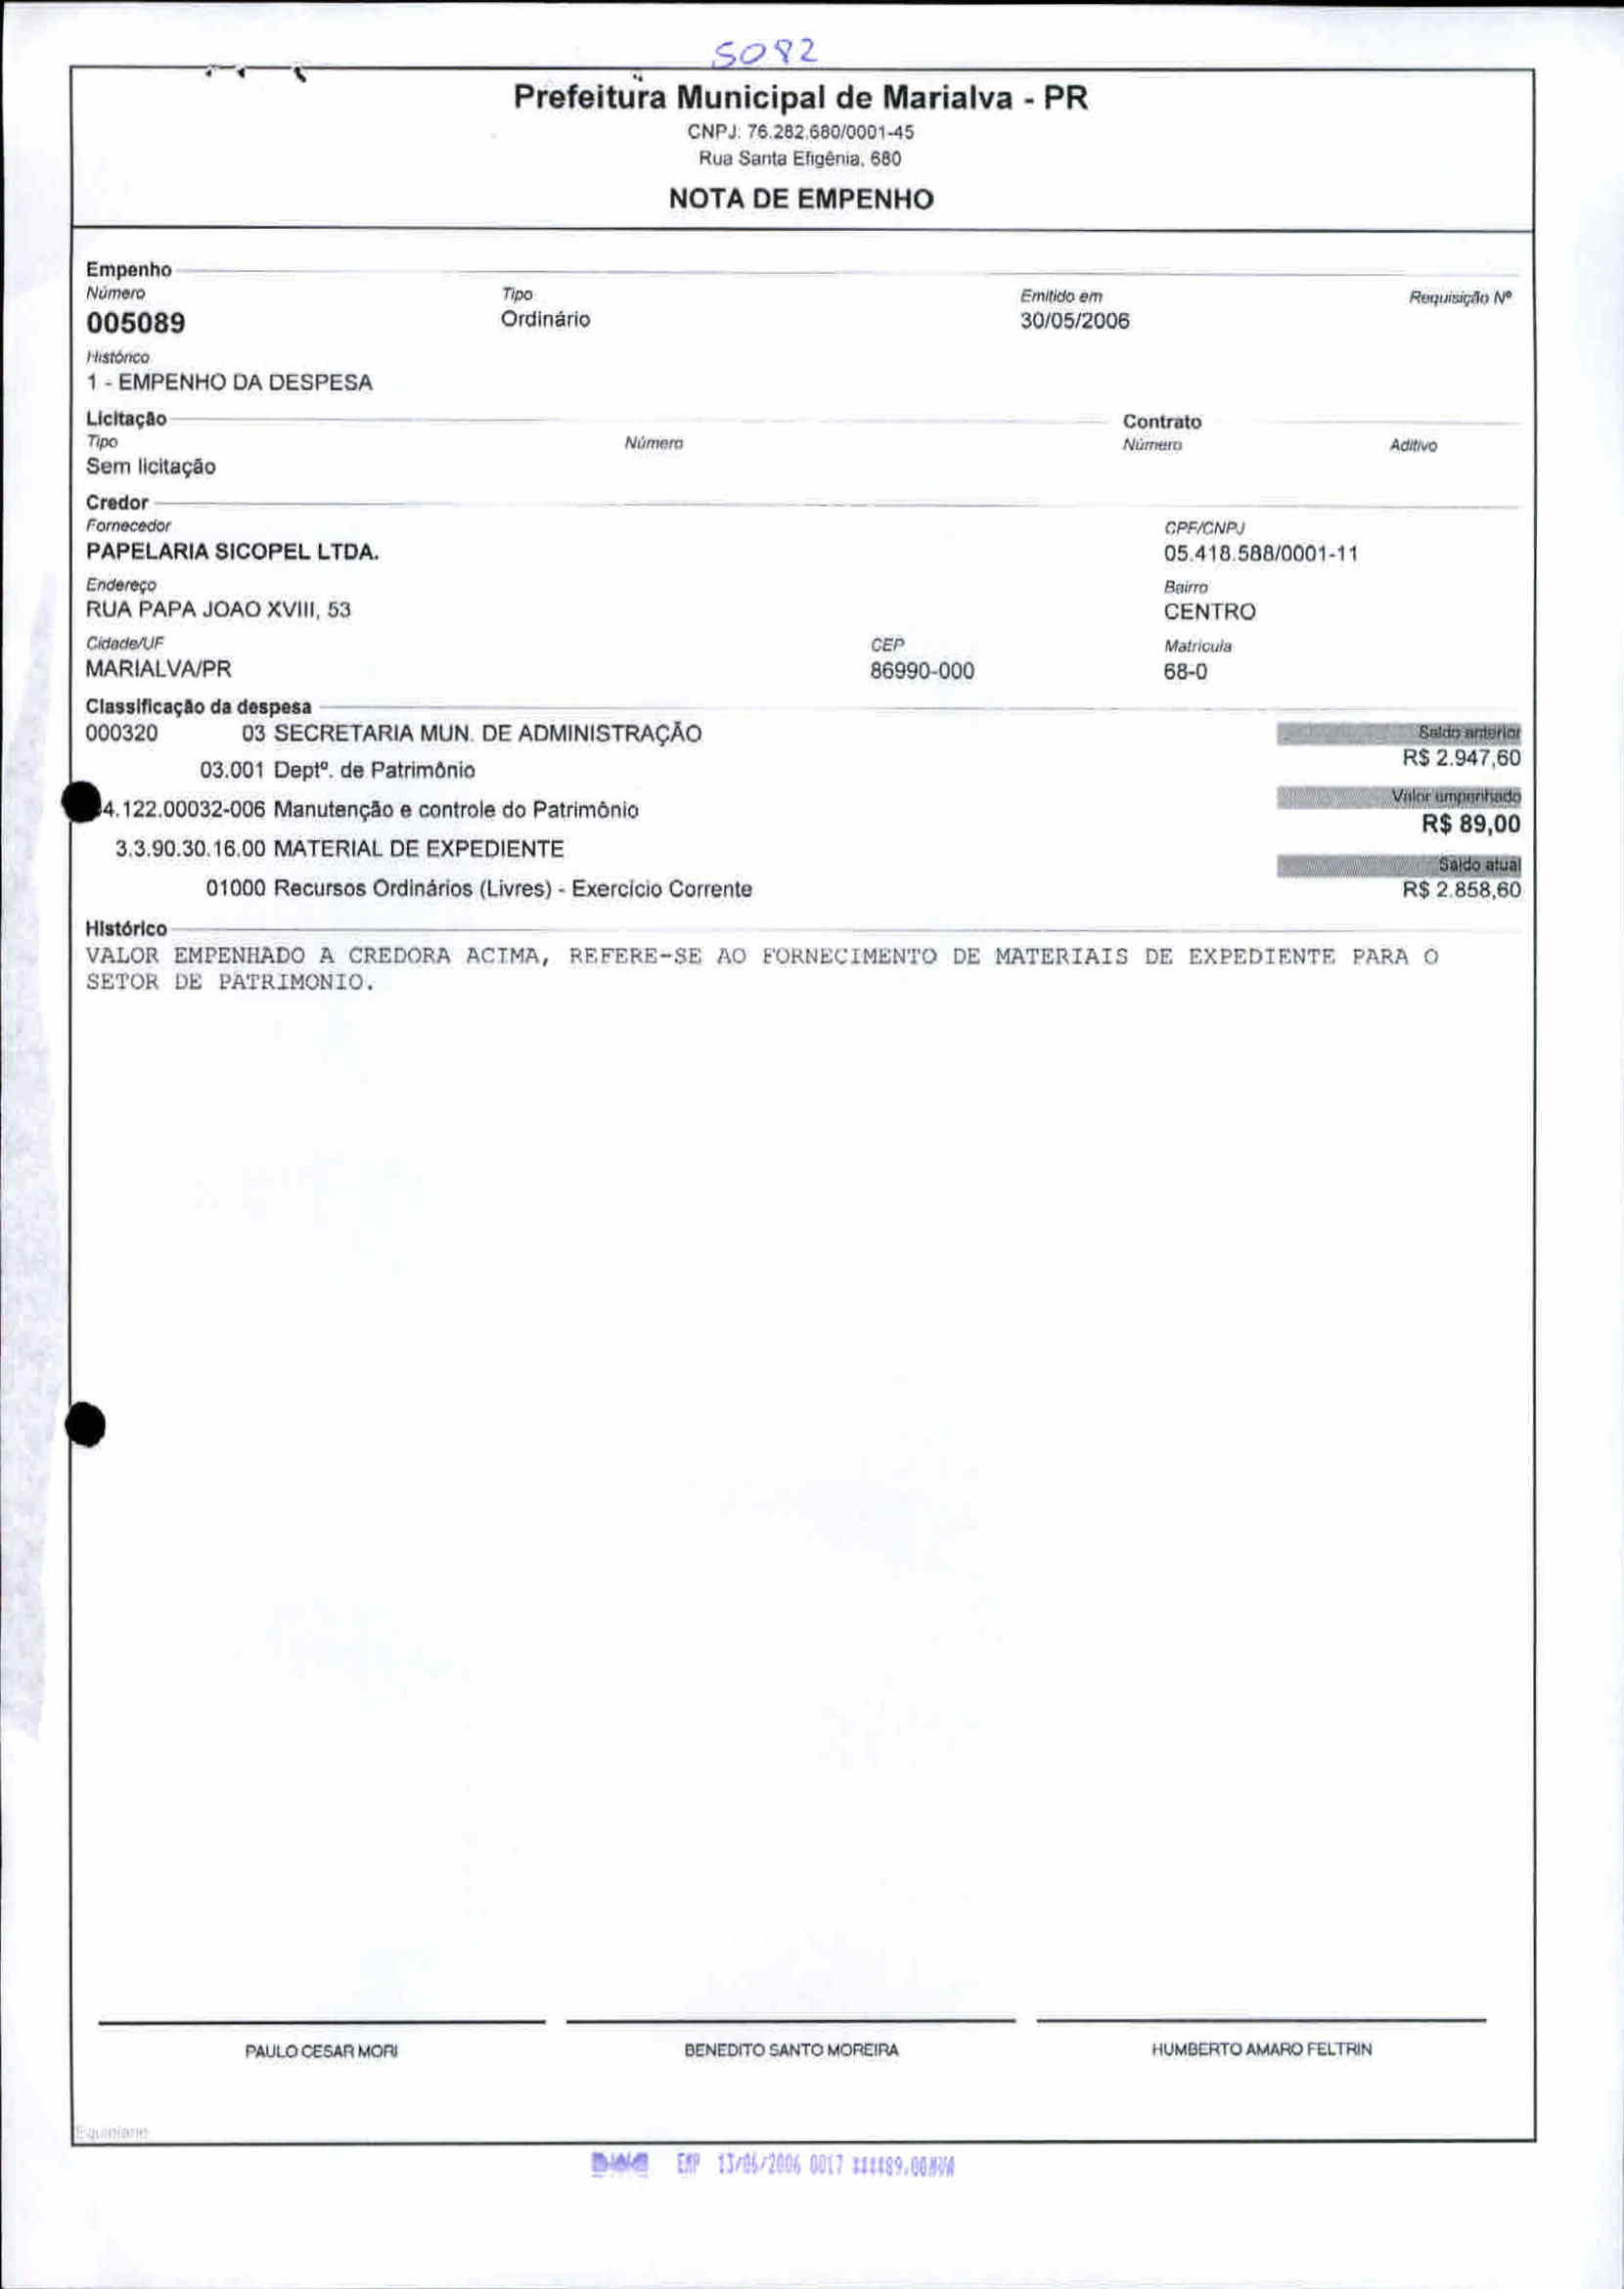Click "01000 Recursos Ordinários (Livres)" line
The width and height of the screenshot is (1624, 2289).
tap(479, 889)
